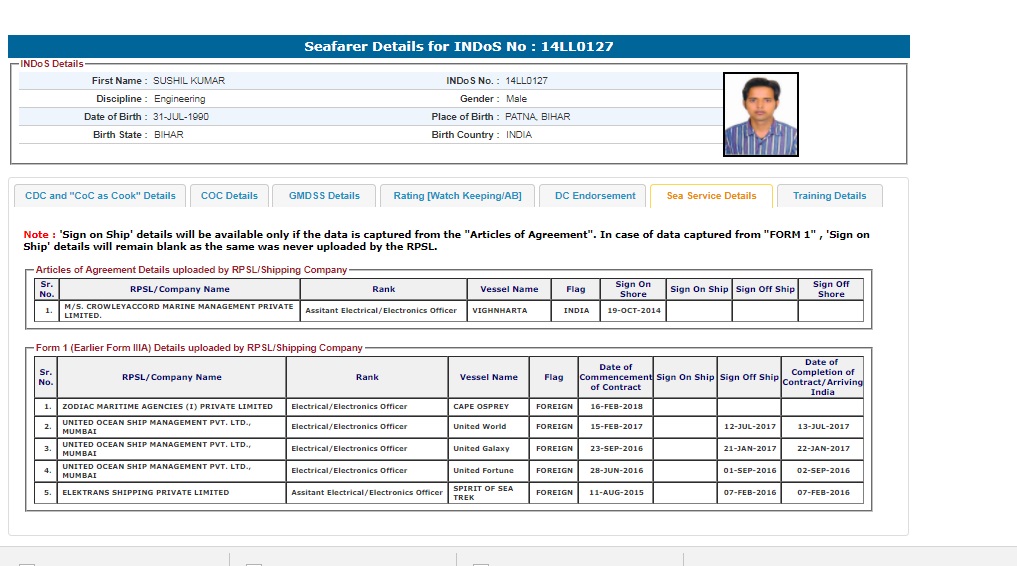Click the SPIRIT OF SEA TREK vessel cell
Viewport: 1017px width, 566px height.
tap(483, 492)
